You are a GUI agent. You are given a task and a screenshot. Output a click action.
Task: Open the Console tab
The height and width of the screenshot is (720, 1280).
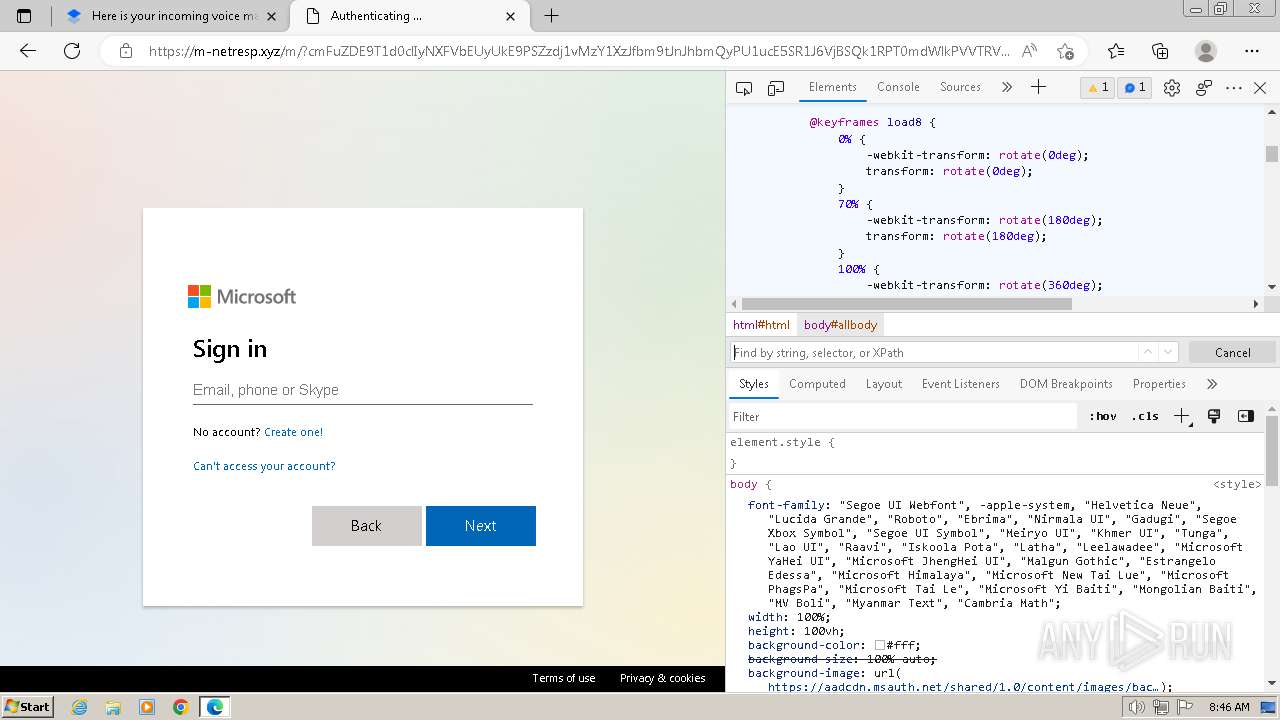pos(898,87)
